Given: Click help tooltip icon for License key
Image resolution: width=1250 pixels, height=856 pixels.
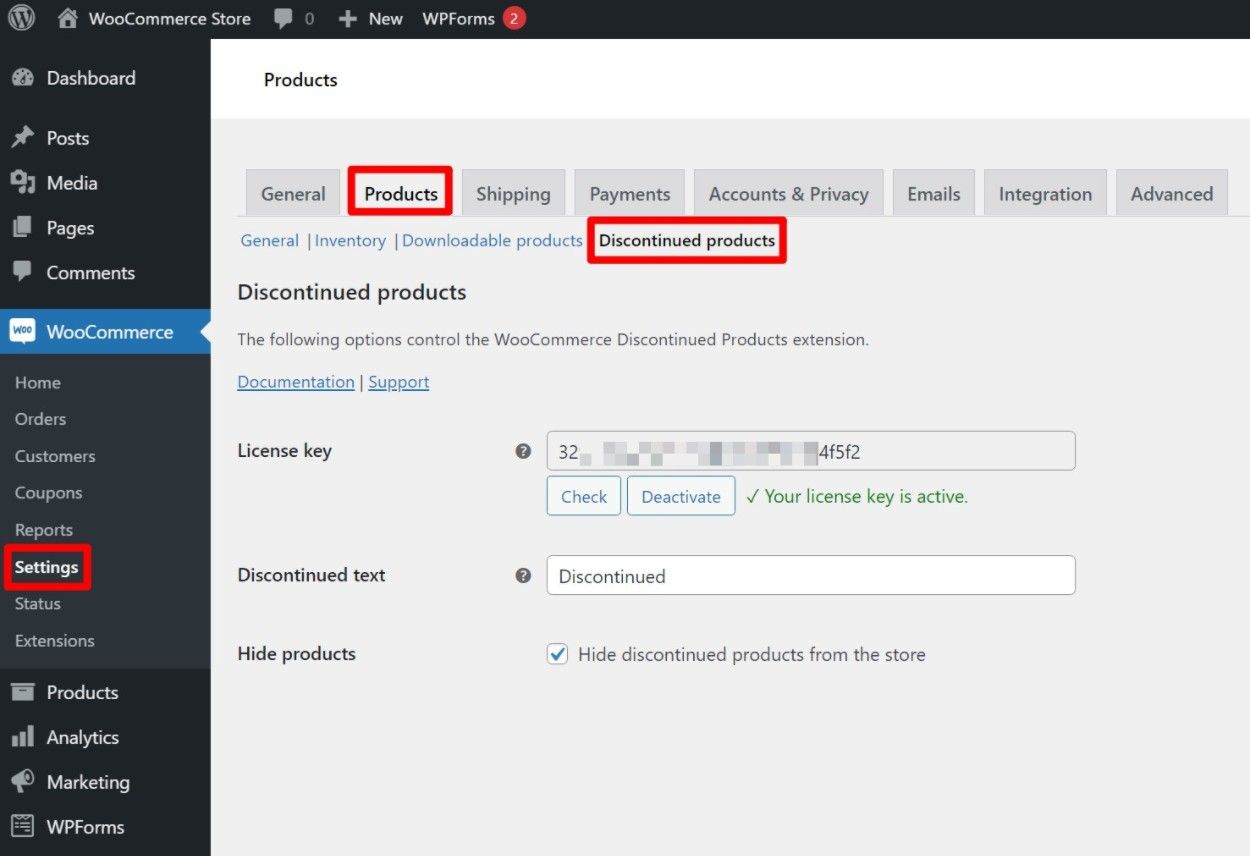Looking at the screenshot, I should 523,451.
